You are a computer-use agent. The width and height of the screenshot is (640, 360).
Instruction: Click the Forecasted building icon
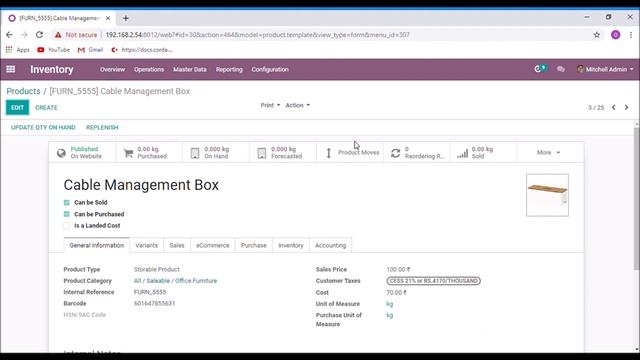tap(262, 153)
